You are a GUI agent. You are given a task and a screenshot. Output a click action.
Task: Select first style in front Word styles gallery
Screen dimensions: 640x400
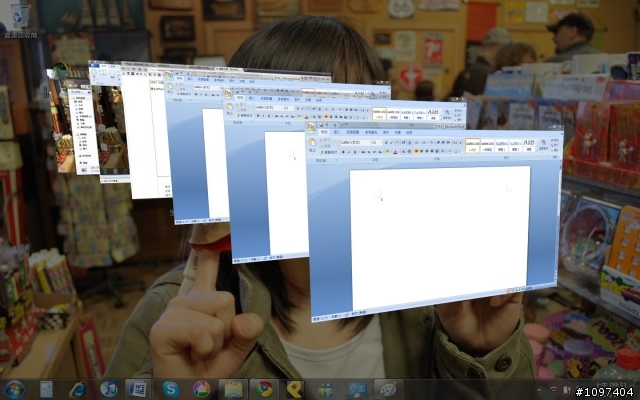click(472, 145)
